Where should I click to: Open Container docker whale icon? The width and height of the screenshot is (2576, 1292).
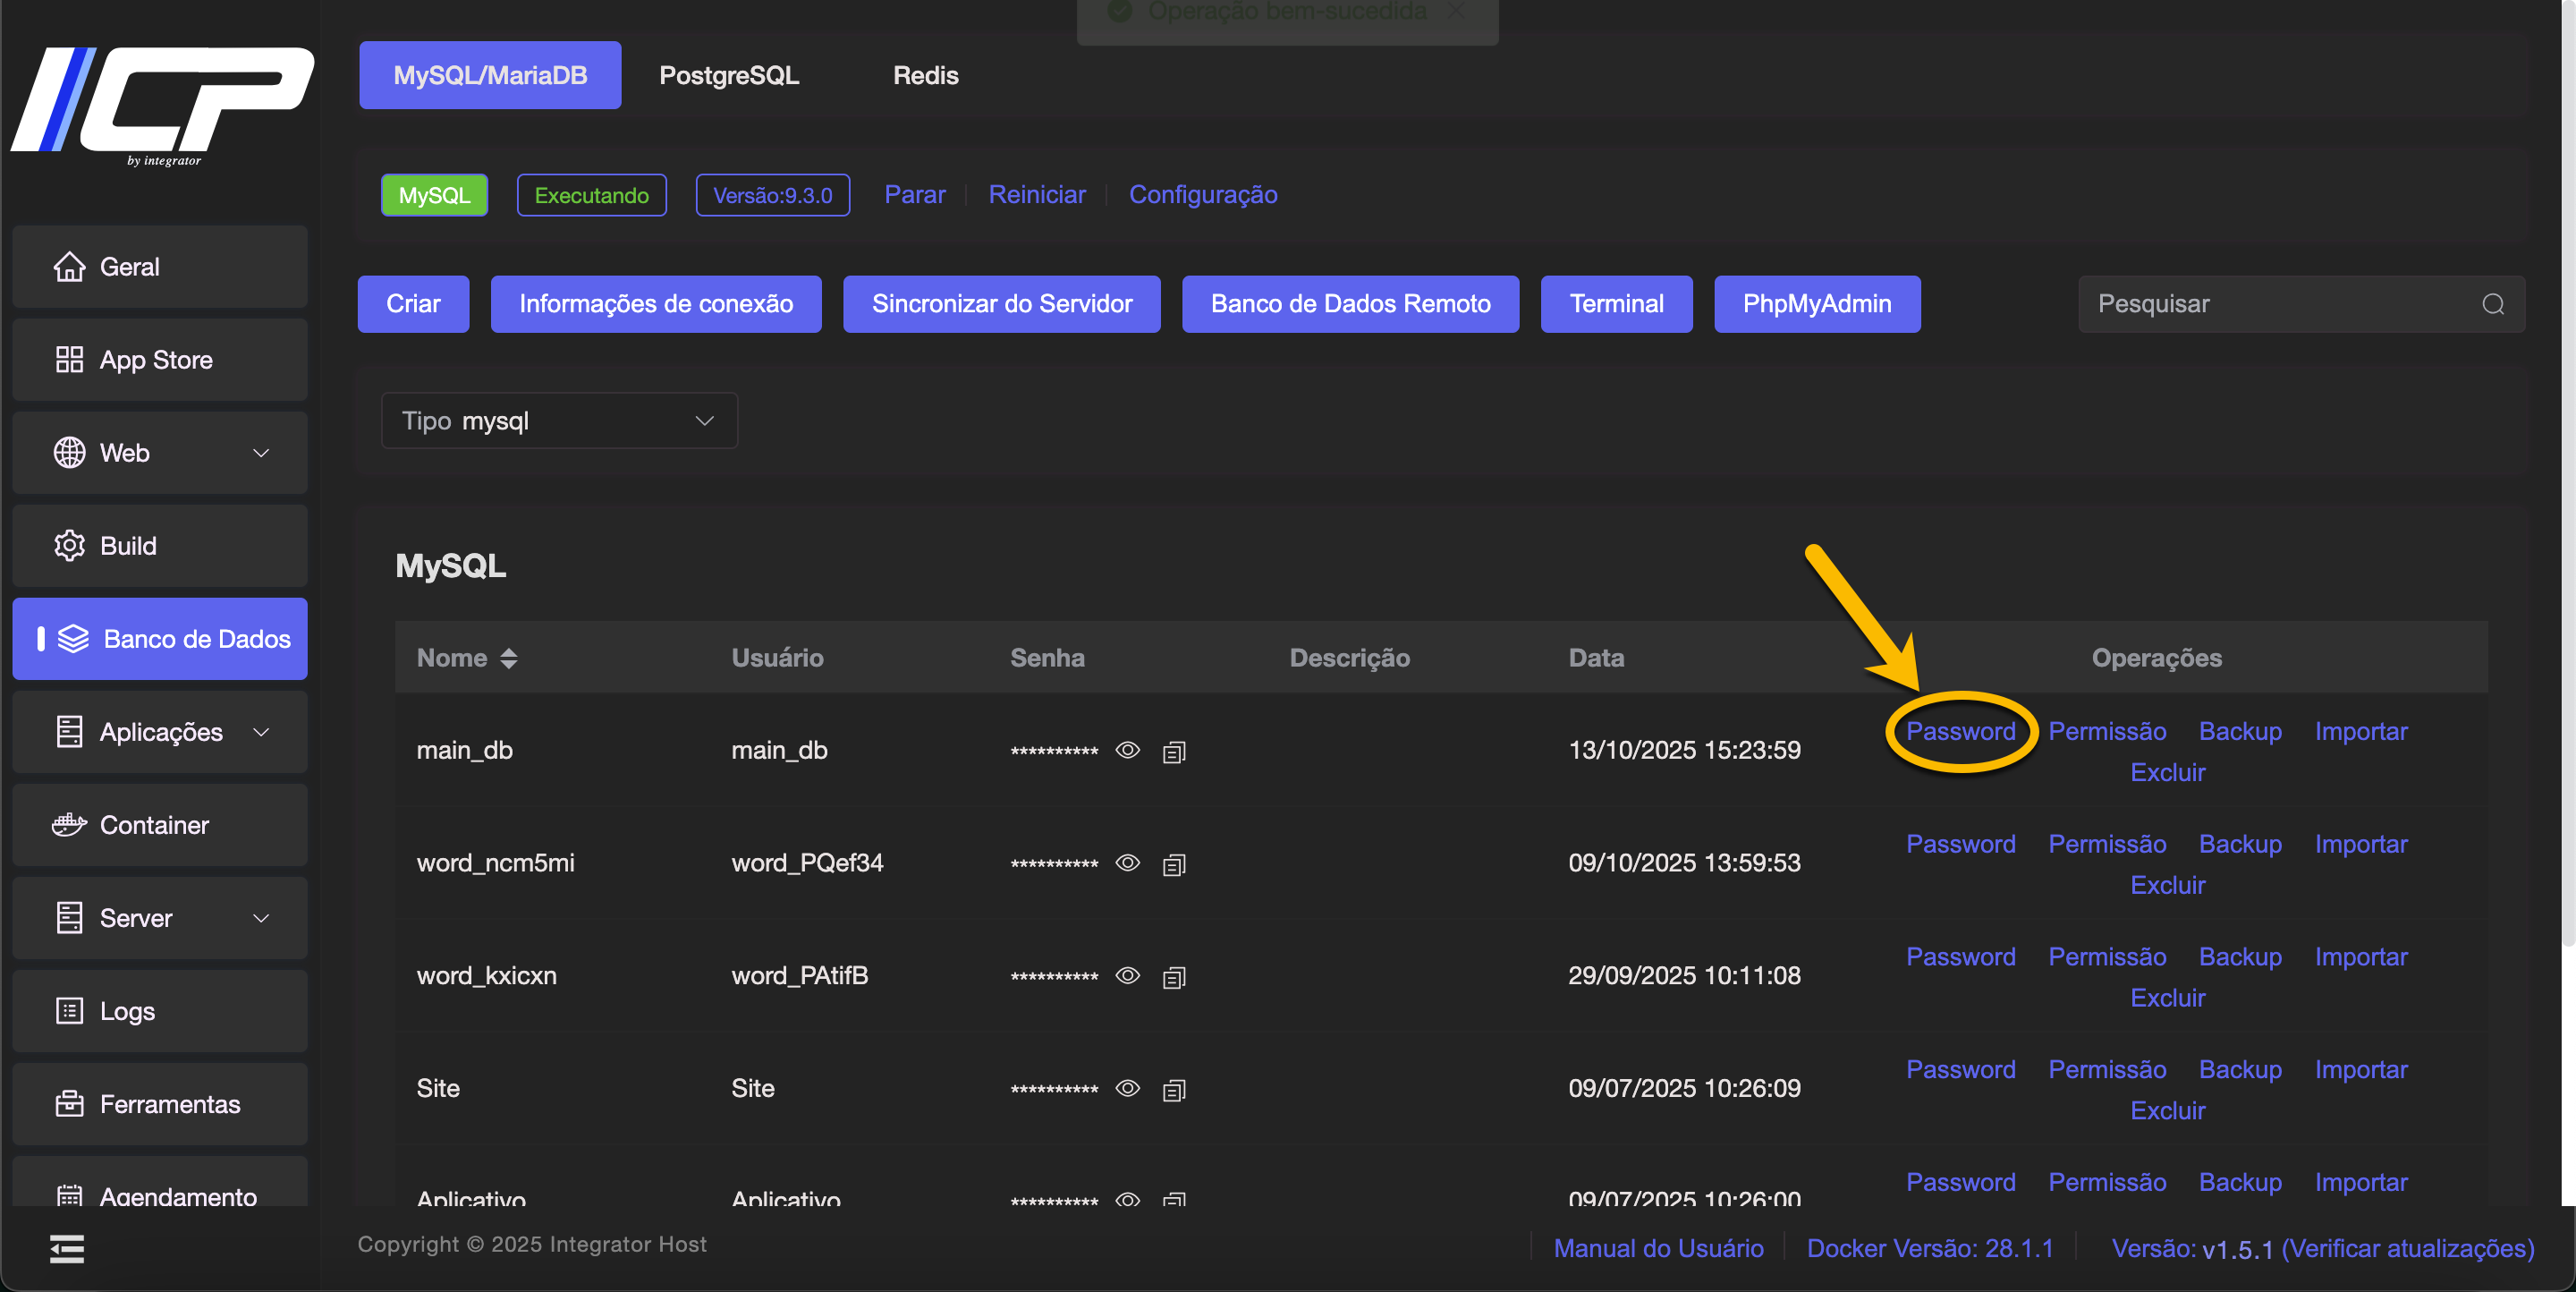(69, 825)
